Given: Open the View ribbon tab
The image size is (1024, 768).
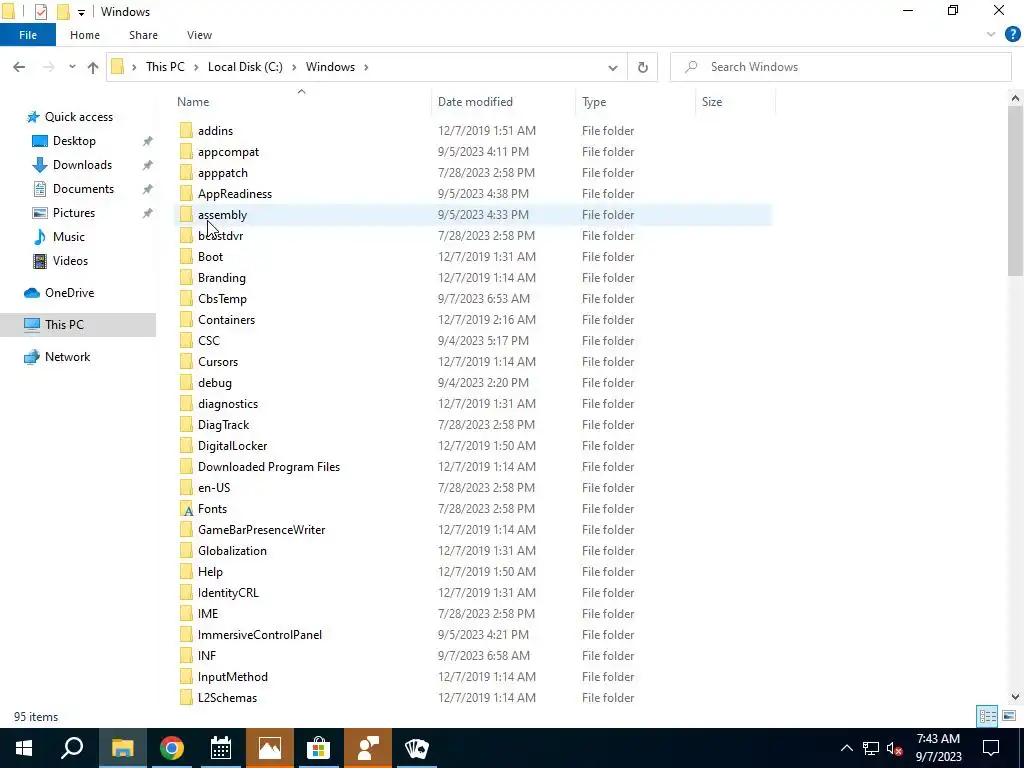Looking at the screenshot, I should (x=199, y=35).
